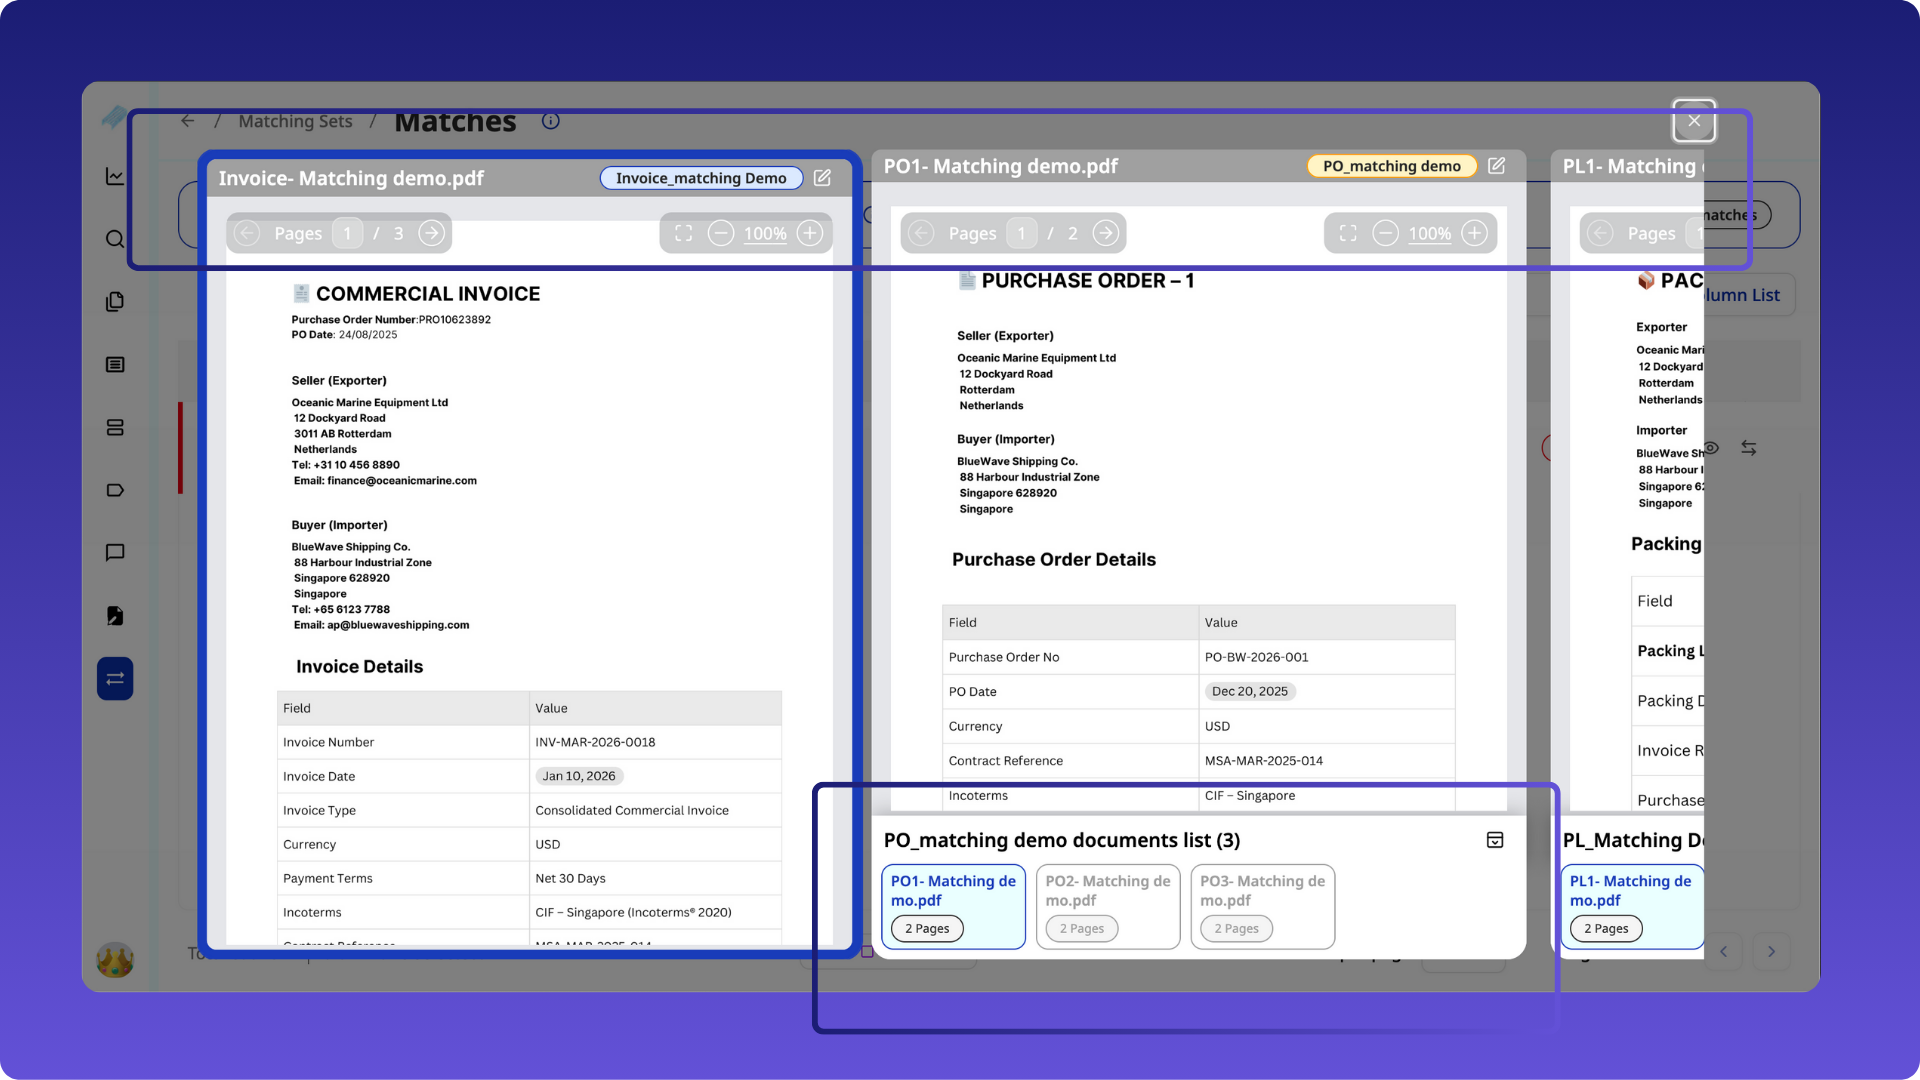Click the swap arrows toggle icon
This screenshot has height=1080, width=1920.
(x=1748, y=448)
